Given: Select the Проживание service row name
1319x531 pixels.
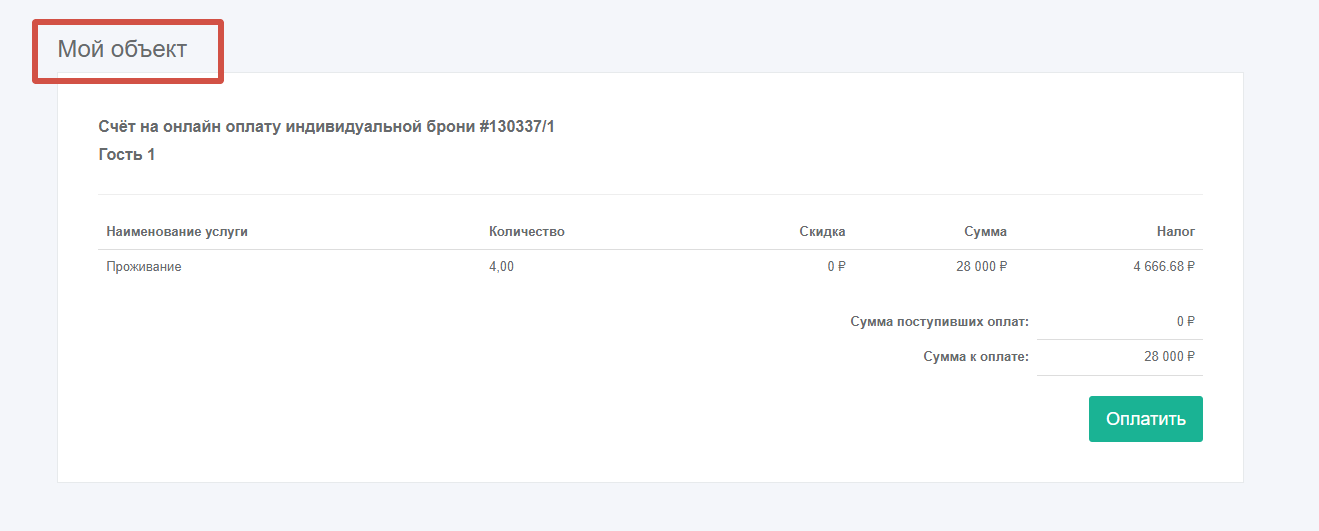Looking at the screenshot, I should coord(144,267).
